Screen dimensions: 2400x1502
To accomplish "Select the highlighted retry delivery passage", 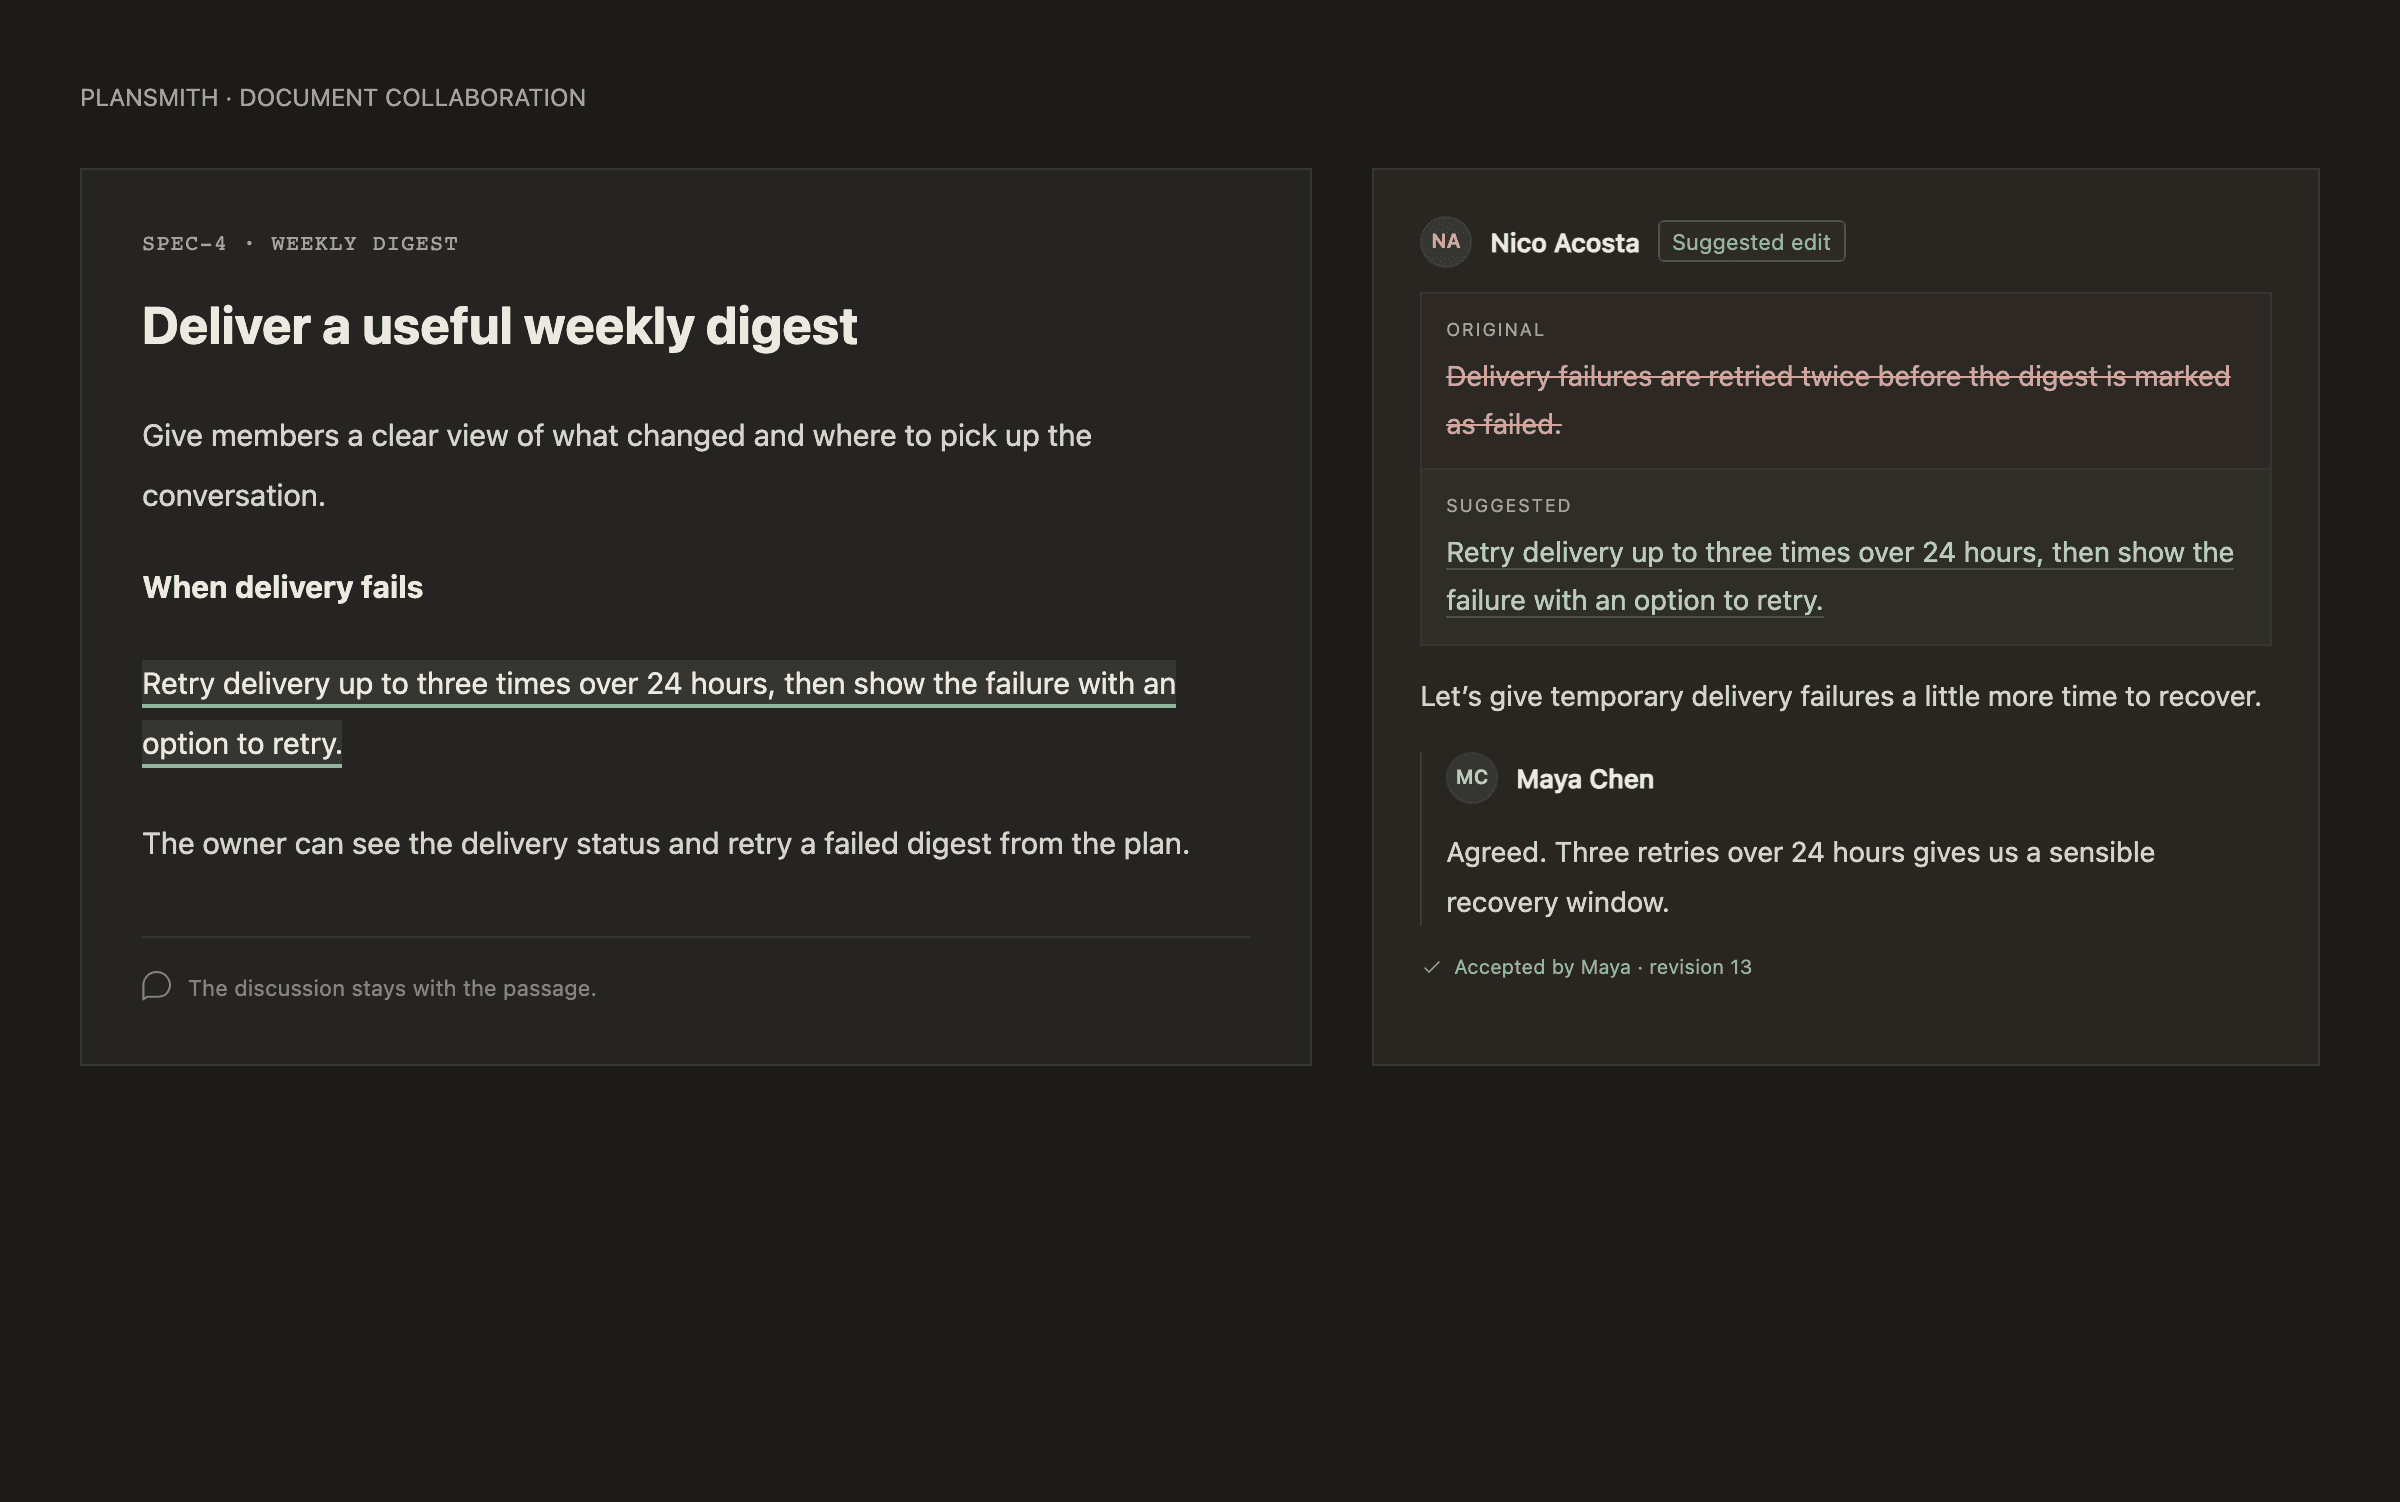I will 659,713.
